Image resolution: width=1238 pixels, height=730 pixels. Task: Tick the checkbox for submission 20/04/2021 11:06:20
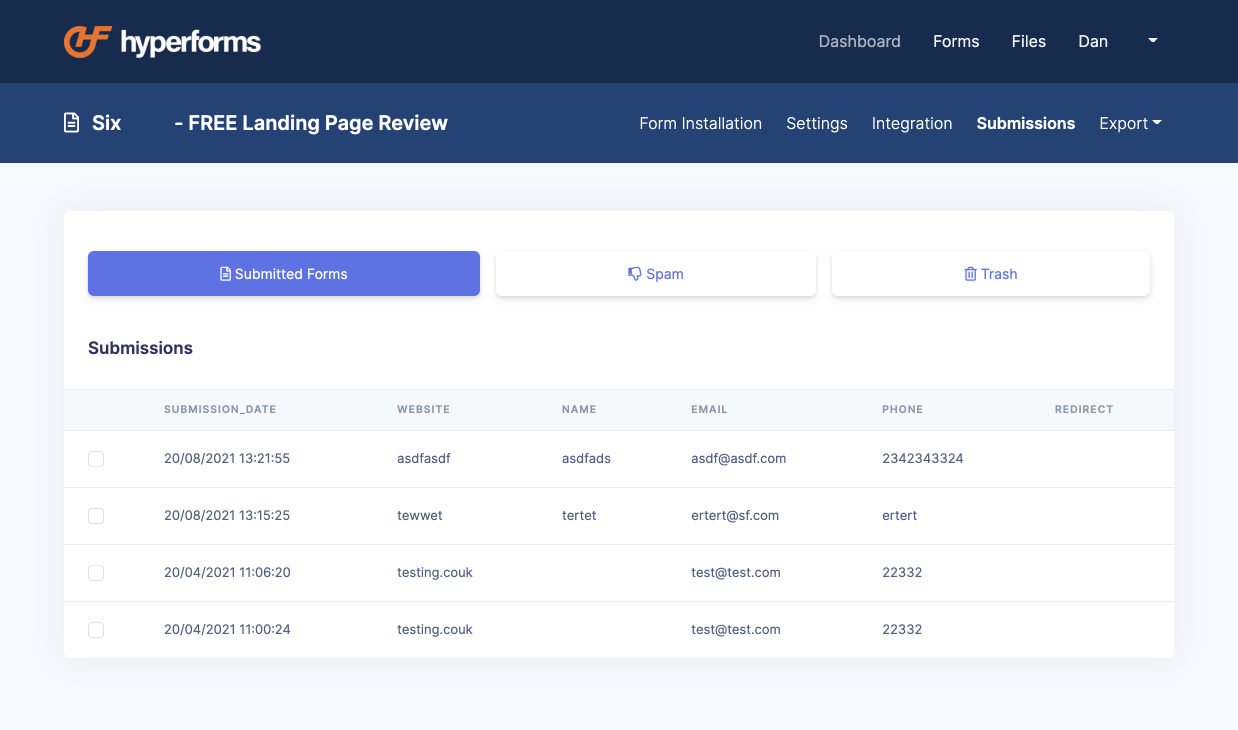pyautogui.click(x=96, y=573)
